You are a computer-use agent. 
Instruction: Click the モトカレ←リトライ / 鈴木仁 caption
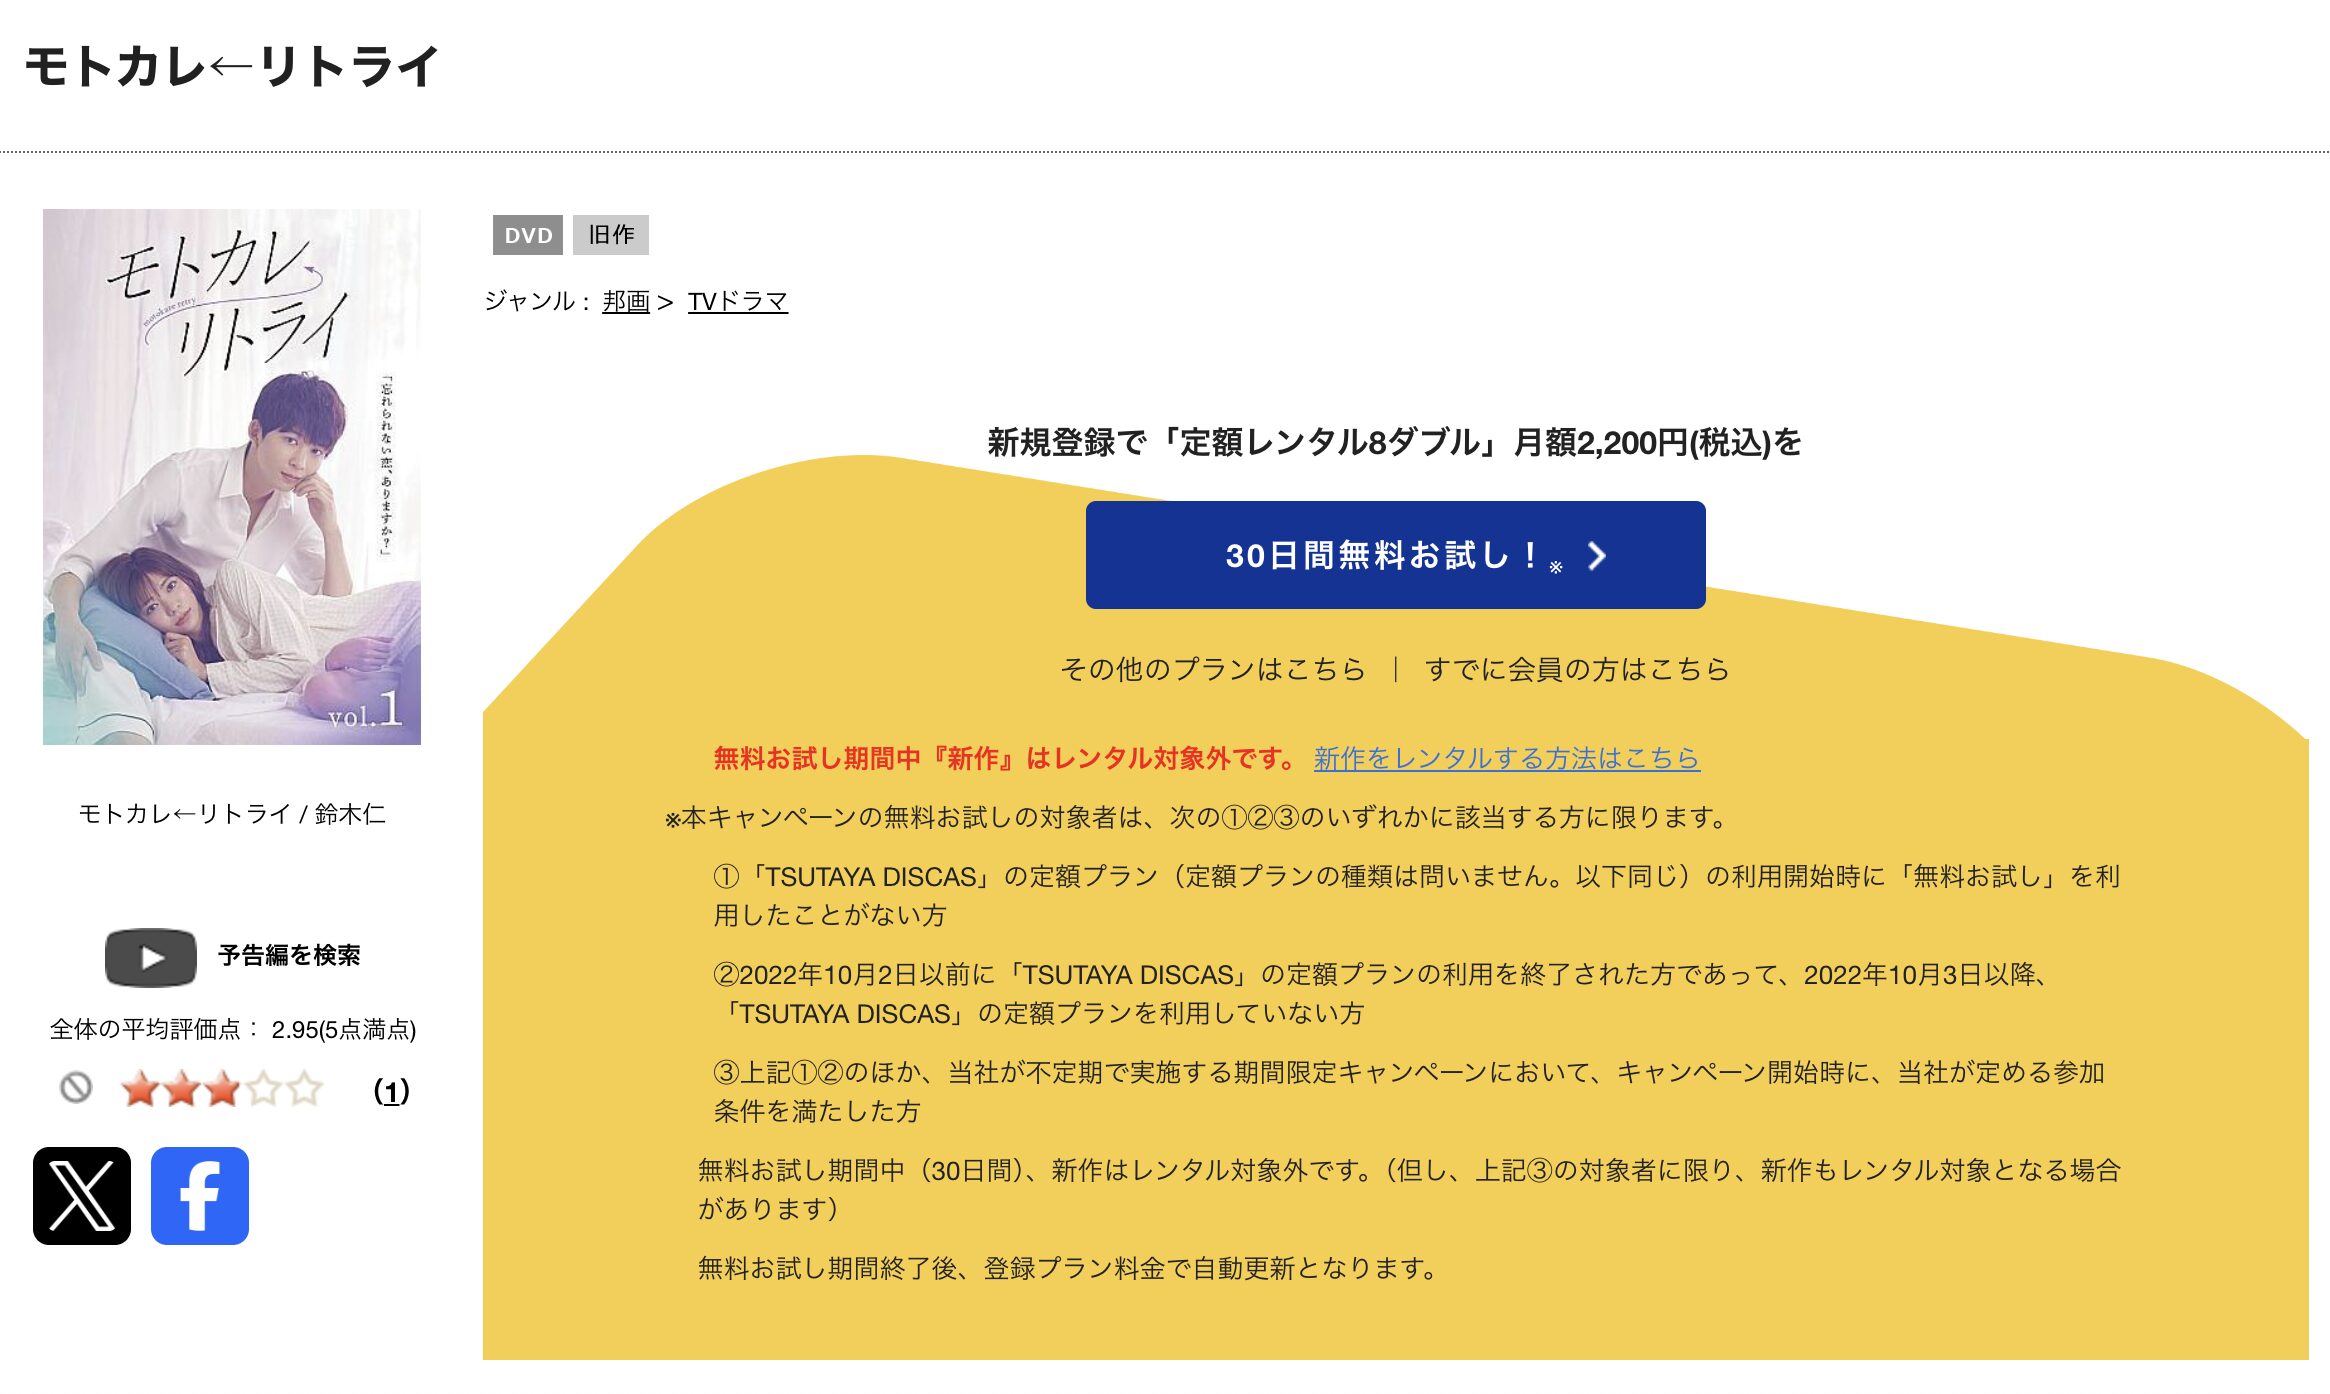point(232,814)
